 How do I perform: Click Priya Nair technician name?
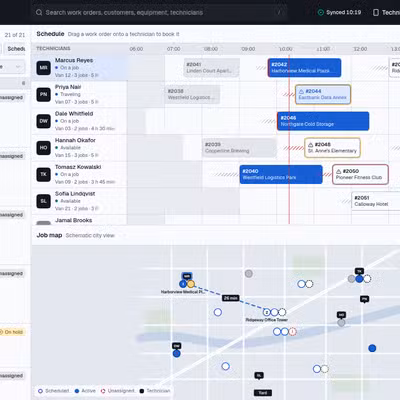[x=68, y=87]
